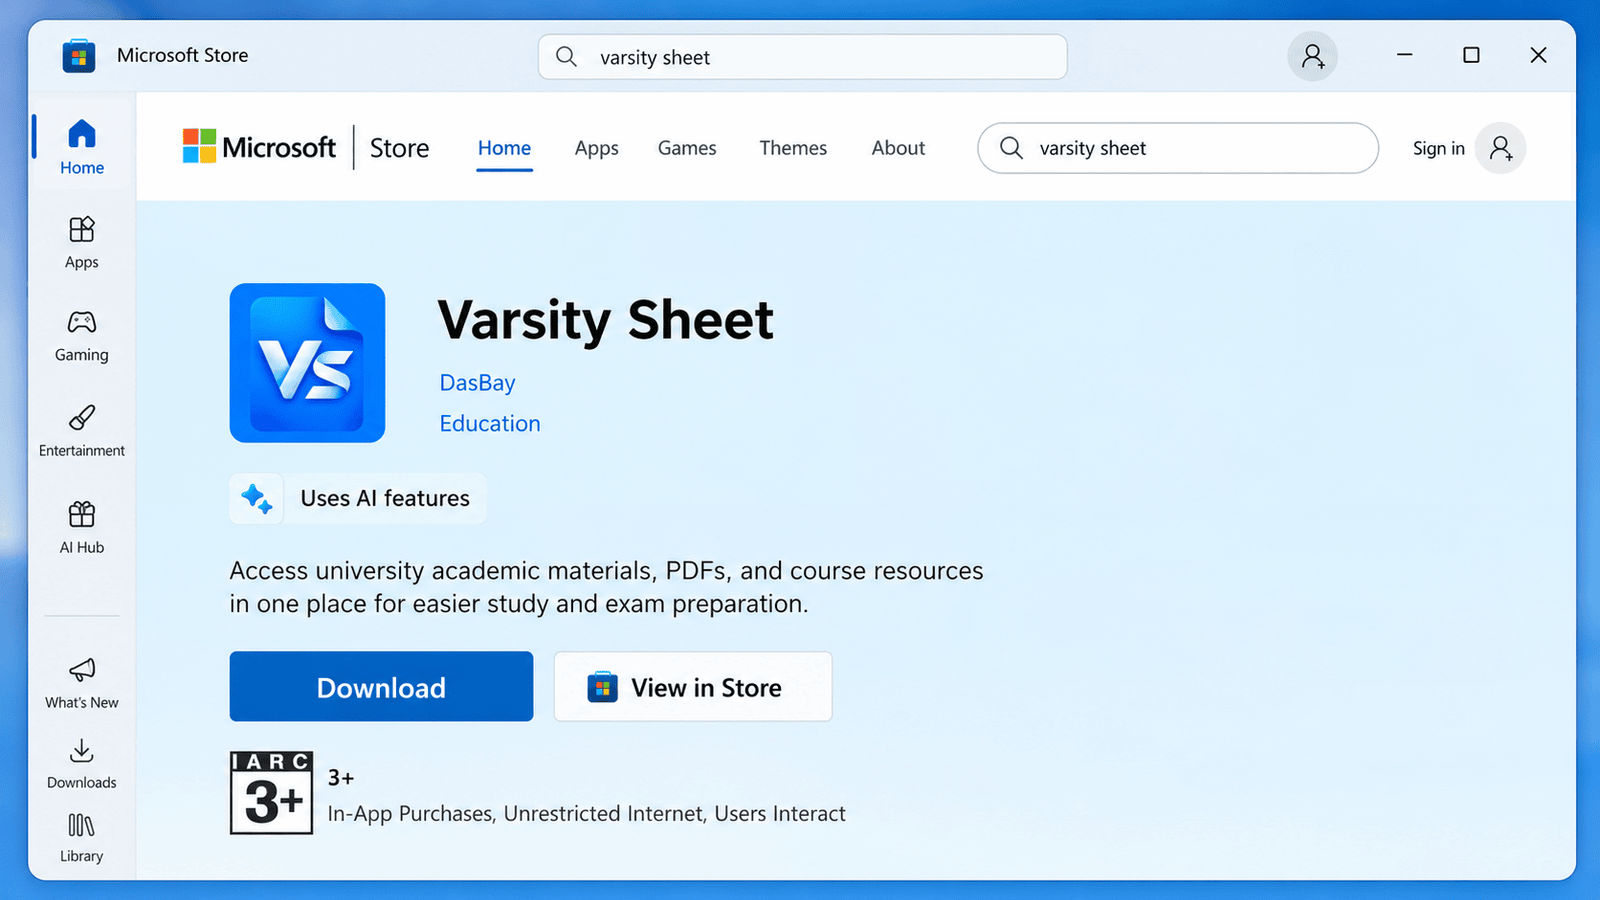This screenshot has width=1600, height=900.
Task: Select the About tab in page navigation
Action: [x=898, y=148]
